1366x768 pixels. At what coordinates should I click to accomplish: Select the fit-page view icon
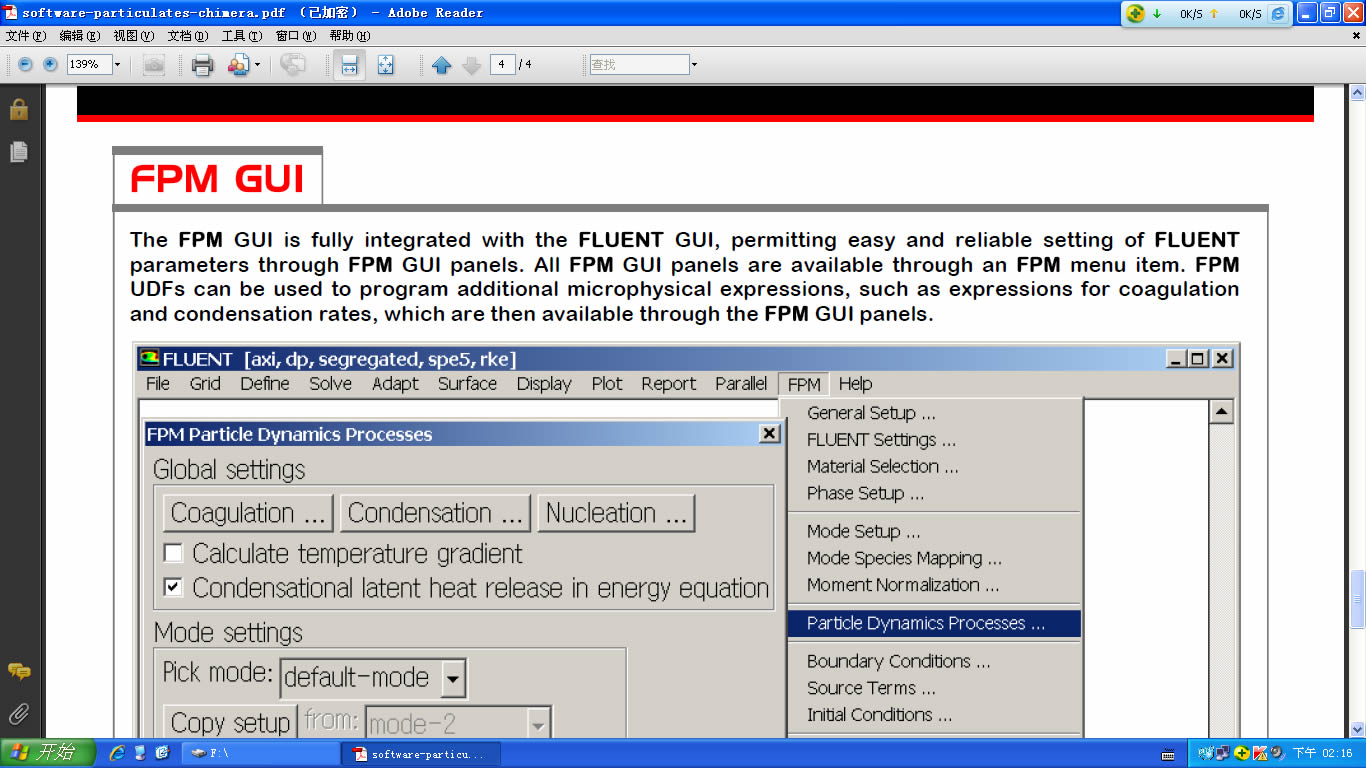(x=384, y=65)
